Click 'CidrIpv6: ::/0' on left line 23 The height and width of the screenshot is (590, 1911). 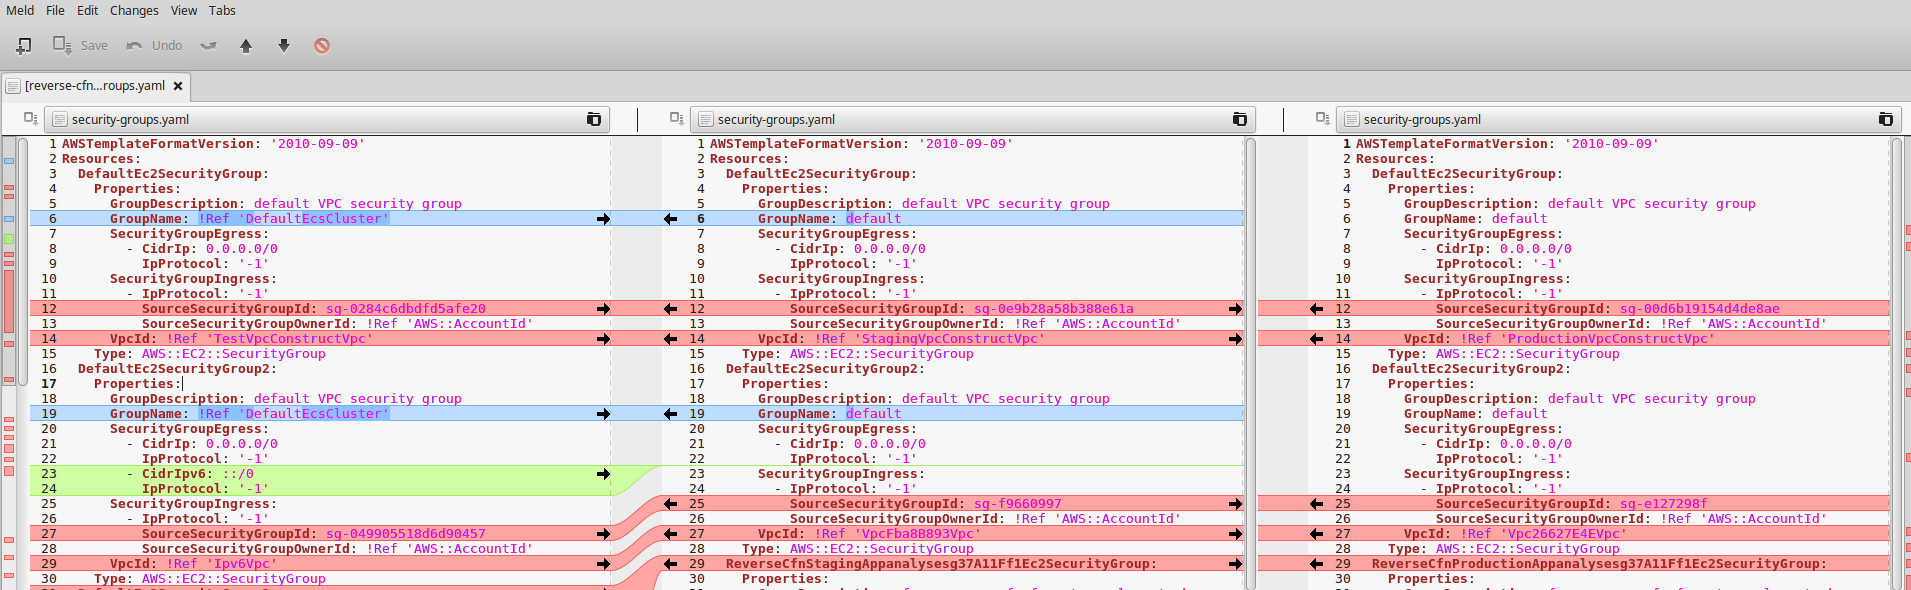tap(198, 474)
